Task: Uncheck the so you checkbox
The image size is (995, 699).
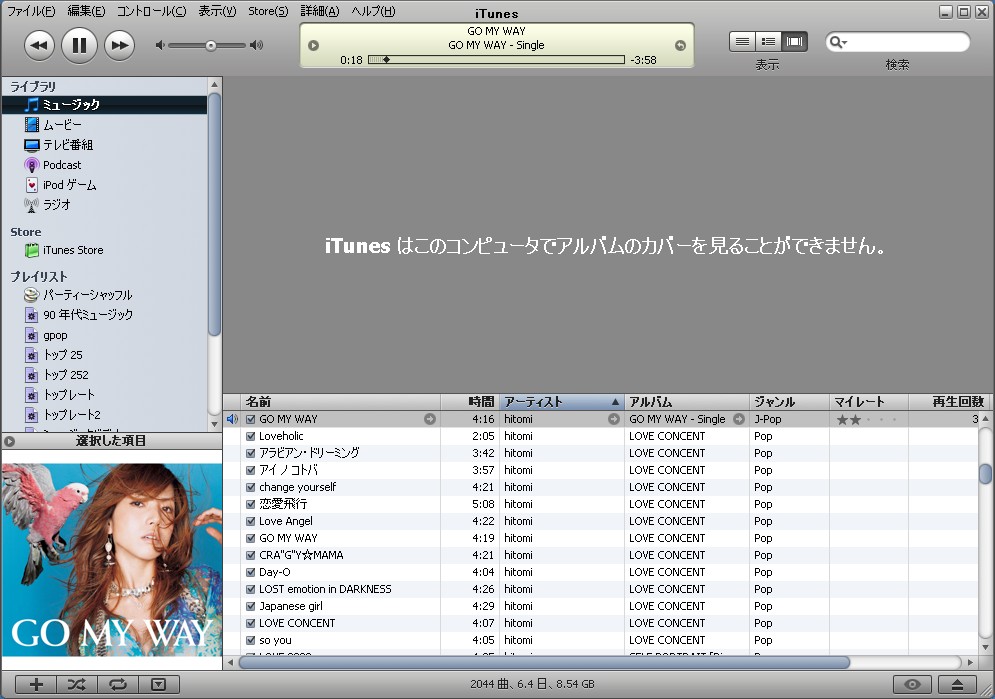Action: [251, 641]
